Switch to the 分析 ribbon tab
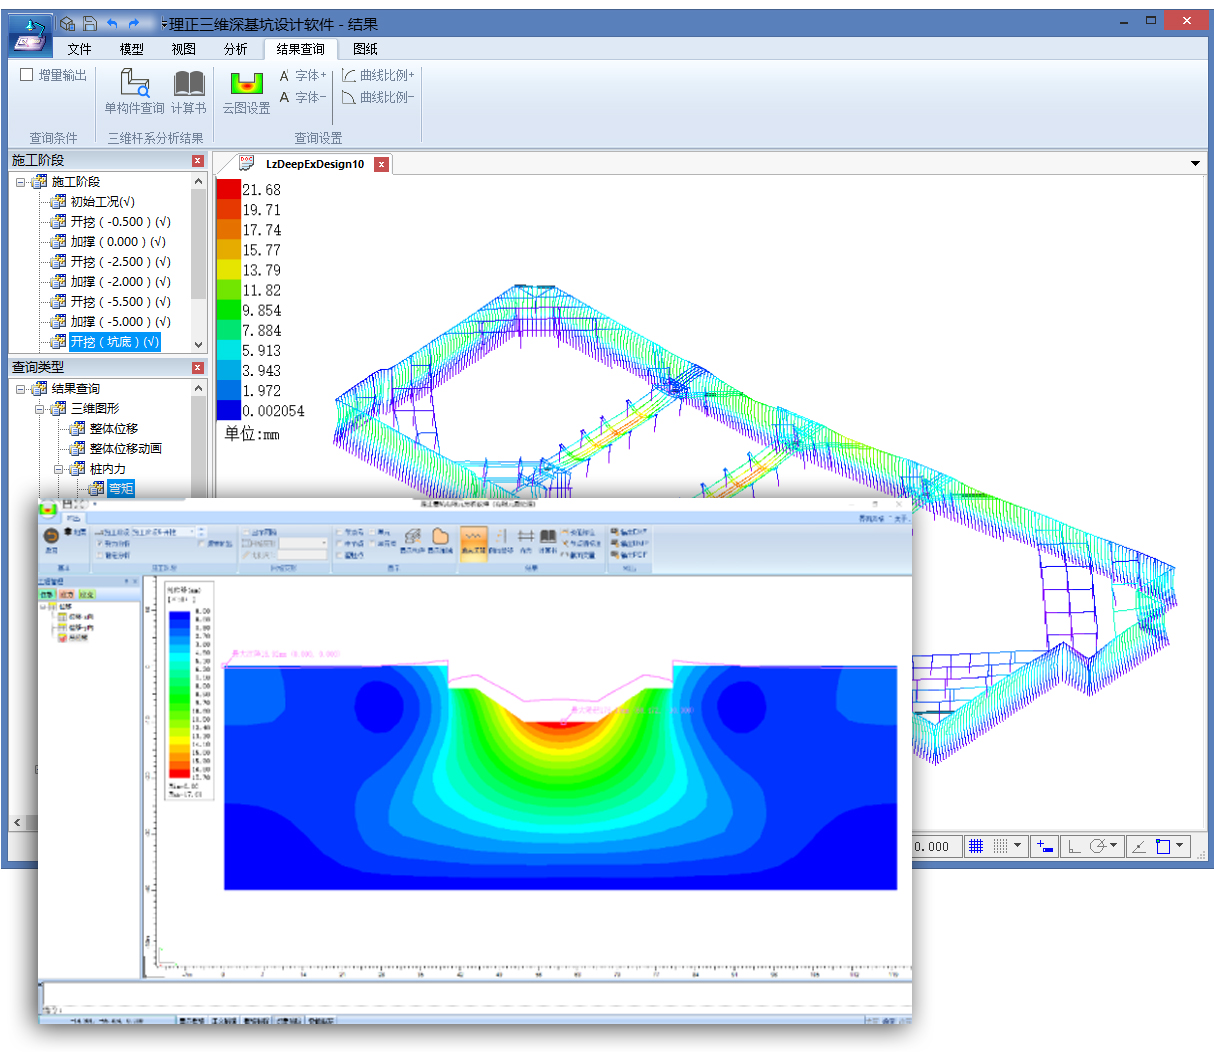1214x1052 pixels. coord(235,49)
